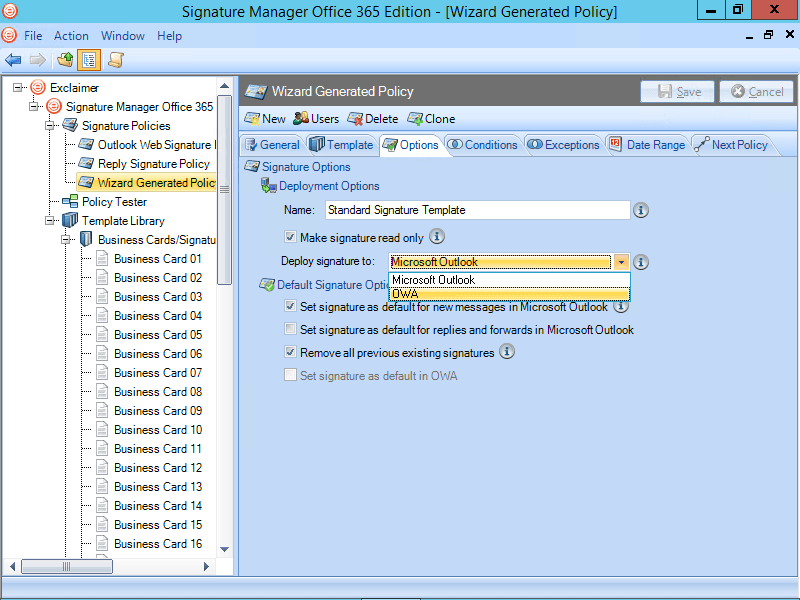Image resolution: width=800 pixels, height=600 pixels.
Task: Open the Deploy signature to dropdown arrow
Action: pyautogui.click(x=621, y=262)
